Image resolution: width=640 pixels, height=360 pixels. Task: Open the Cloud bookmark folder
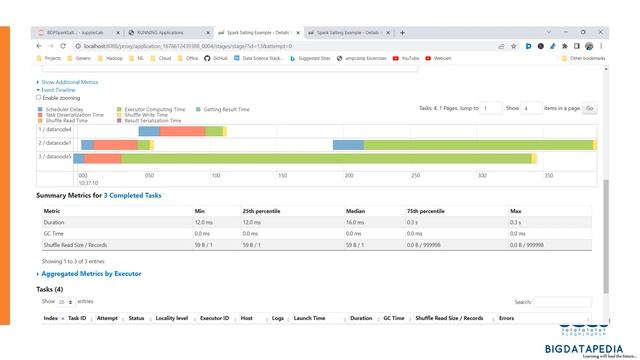tap(161, 58)
